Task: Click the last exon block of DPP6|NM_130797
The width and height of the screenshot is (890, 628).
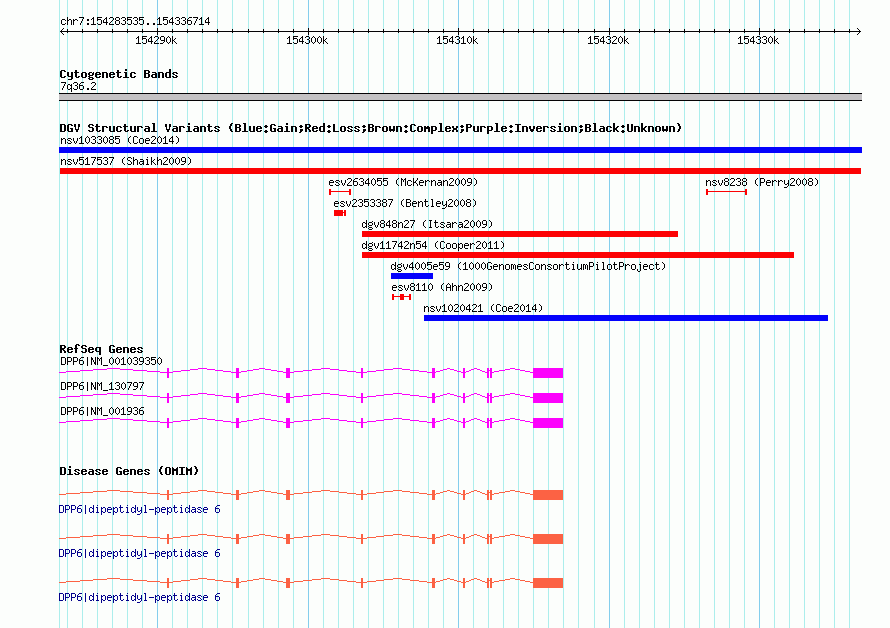Action: tap(548, 398)
